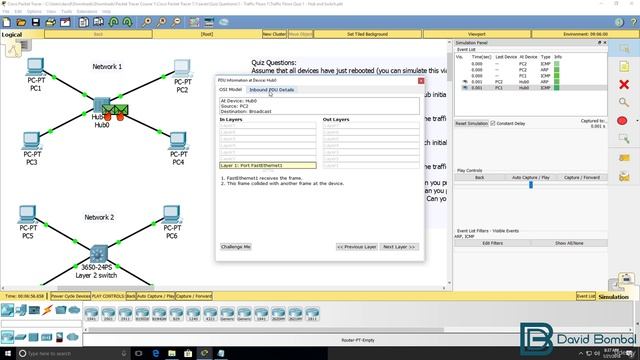640x360 pixels.
Task: Click the Next Layer button
Action: tap(399, 247)
